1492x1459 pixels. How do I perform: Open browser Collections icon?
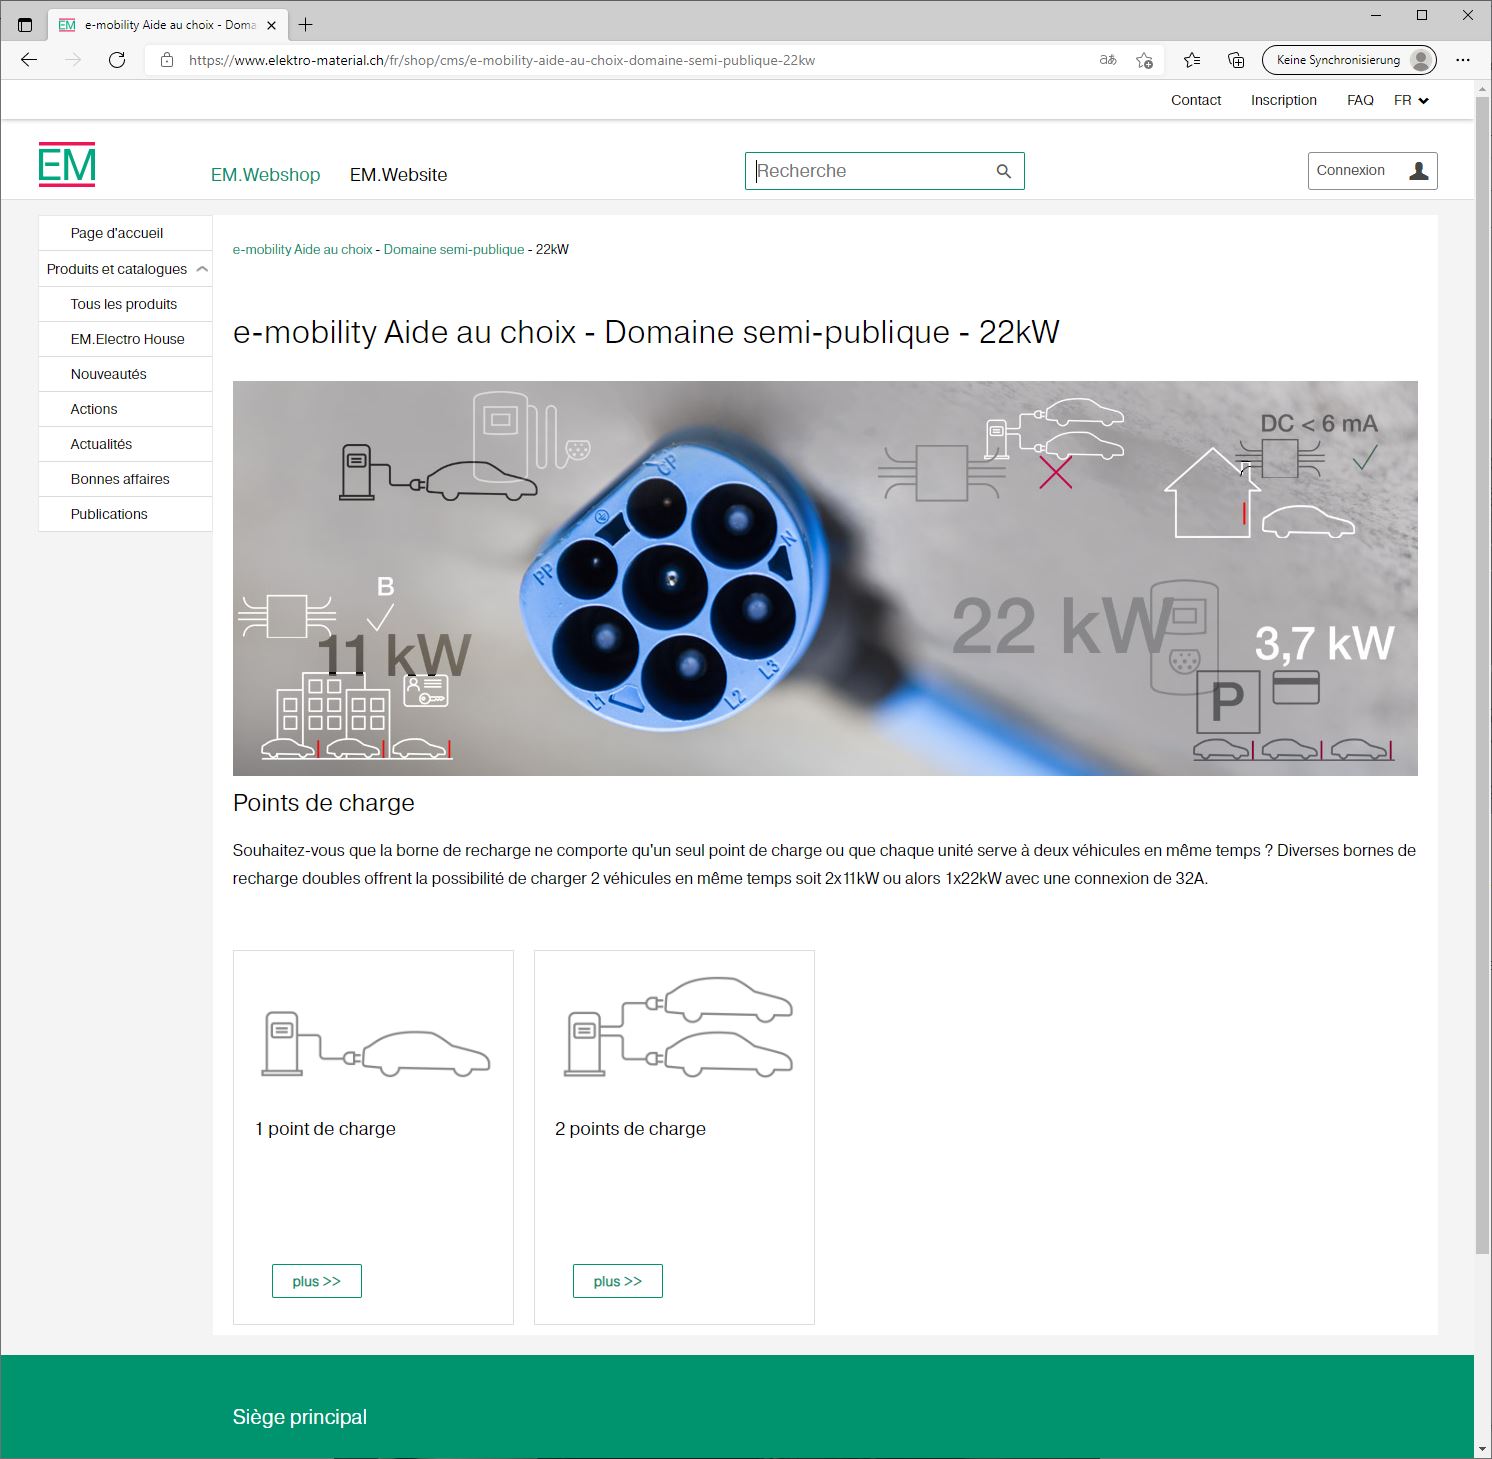pos(1236,60)
